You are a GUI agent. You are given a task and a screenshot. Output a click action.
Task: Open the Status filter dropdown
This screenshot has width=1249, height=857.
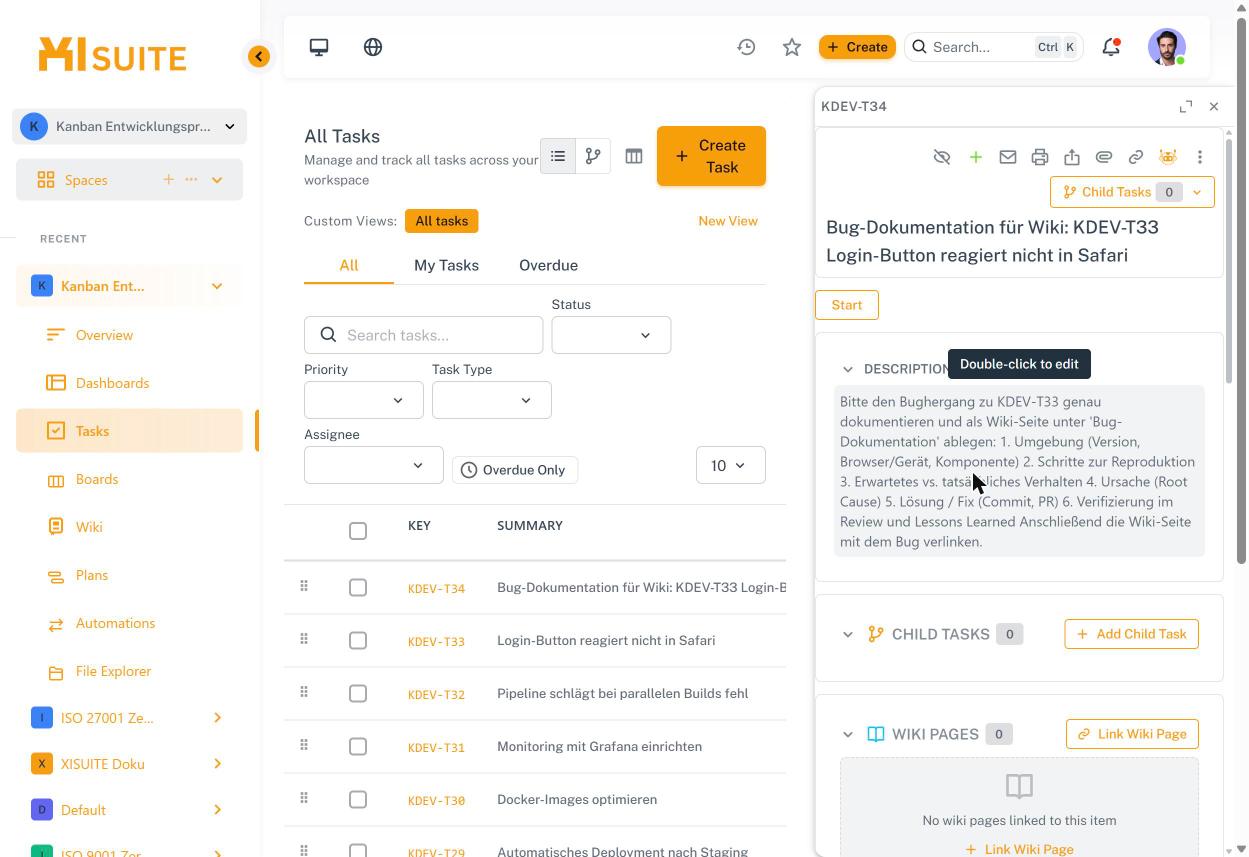[x=611, y=335]
